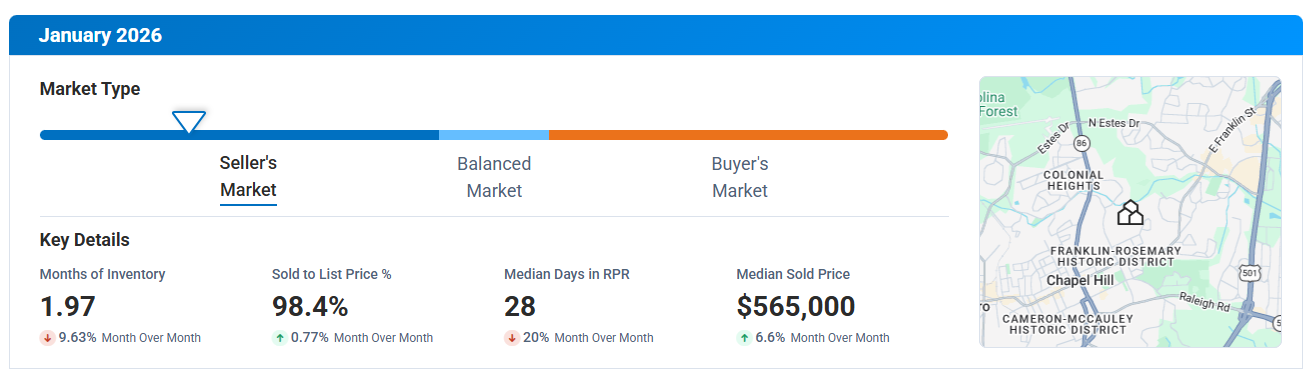Click the red down arrow beside 20%
This screenshot has width=1307, height=374.
(511, 338)
